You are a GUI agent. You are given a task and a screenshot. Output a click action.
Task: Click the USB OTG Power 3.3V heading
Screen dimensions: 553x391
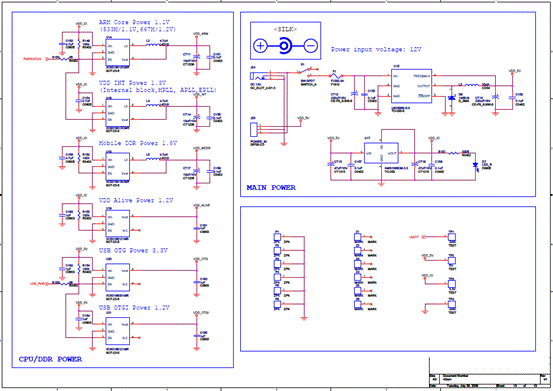[133, 250]
